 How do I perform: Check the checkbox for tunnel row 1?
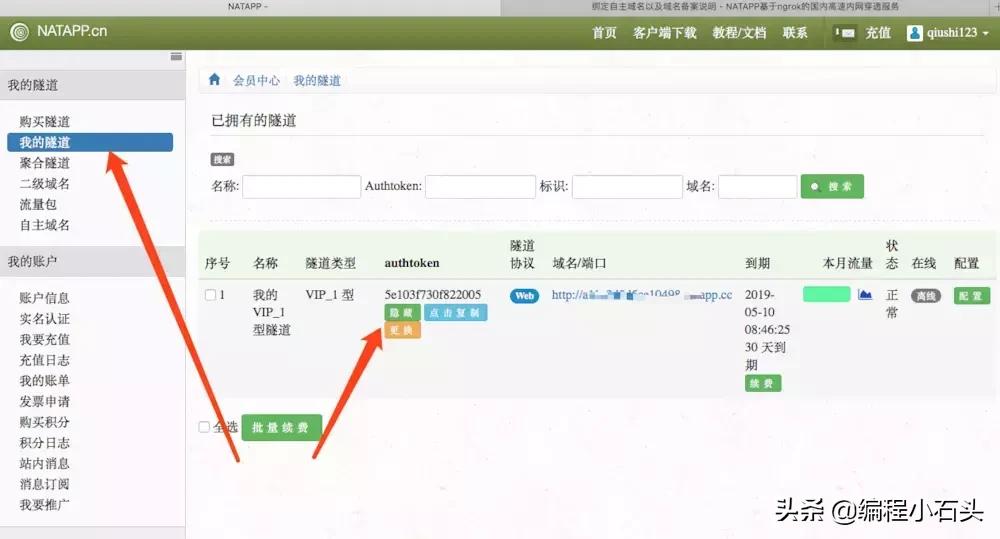(x=210, y=295)
